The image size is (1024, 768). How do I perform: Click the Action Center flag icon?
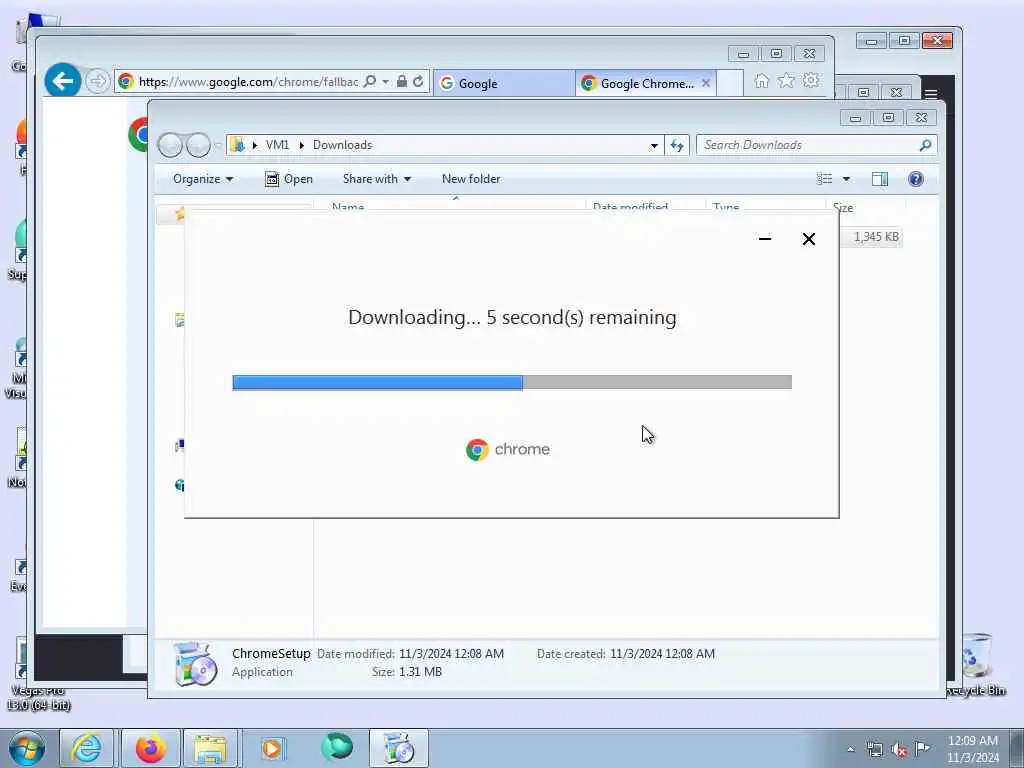(922, 749)
